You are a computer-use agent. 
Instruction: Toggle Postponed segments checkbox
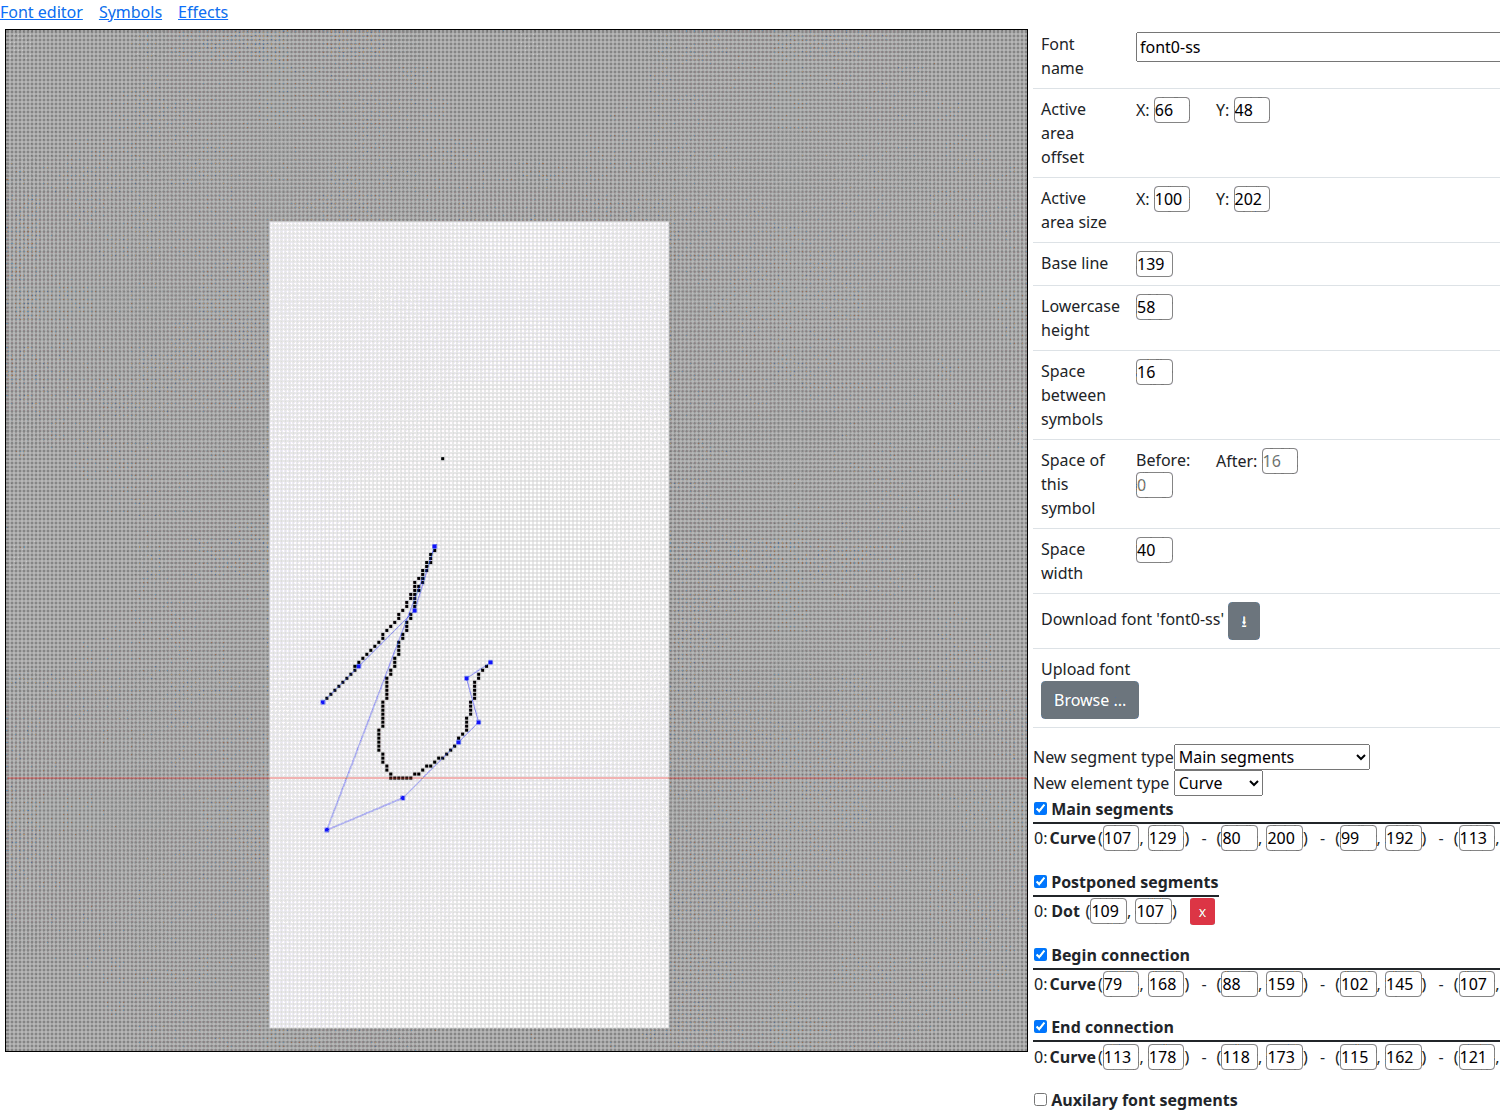click(1041, 882)
